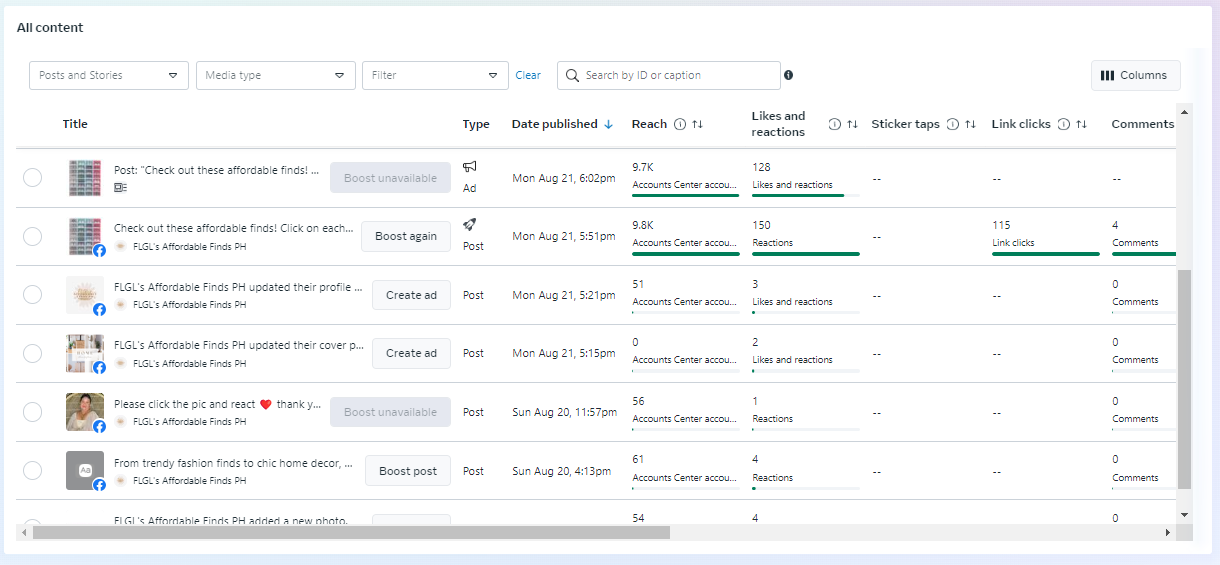Image resolution: width=1220 pixels, height=565 pixels.
Task: Click the Reach column info icon
Action: point(680,124)
